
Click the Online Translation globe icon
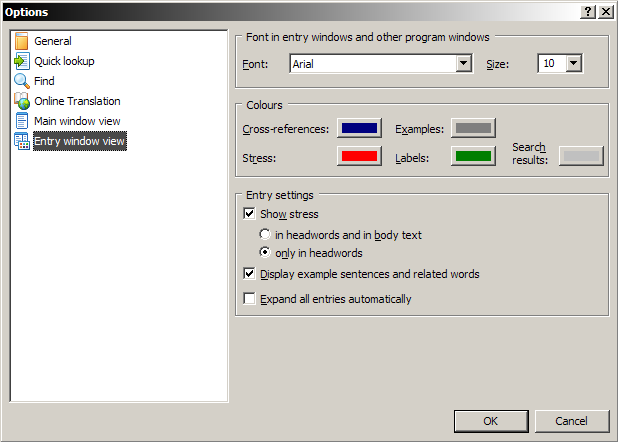click(x=22, y=101)
